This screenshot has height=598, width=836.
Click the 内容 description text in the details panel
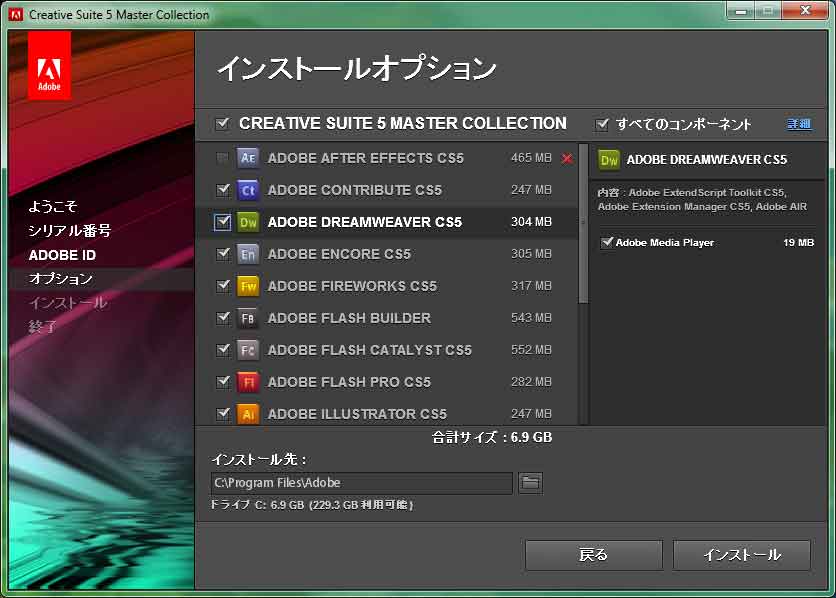[x=702, y=199]
